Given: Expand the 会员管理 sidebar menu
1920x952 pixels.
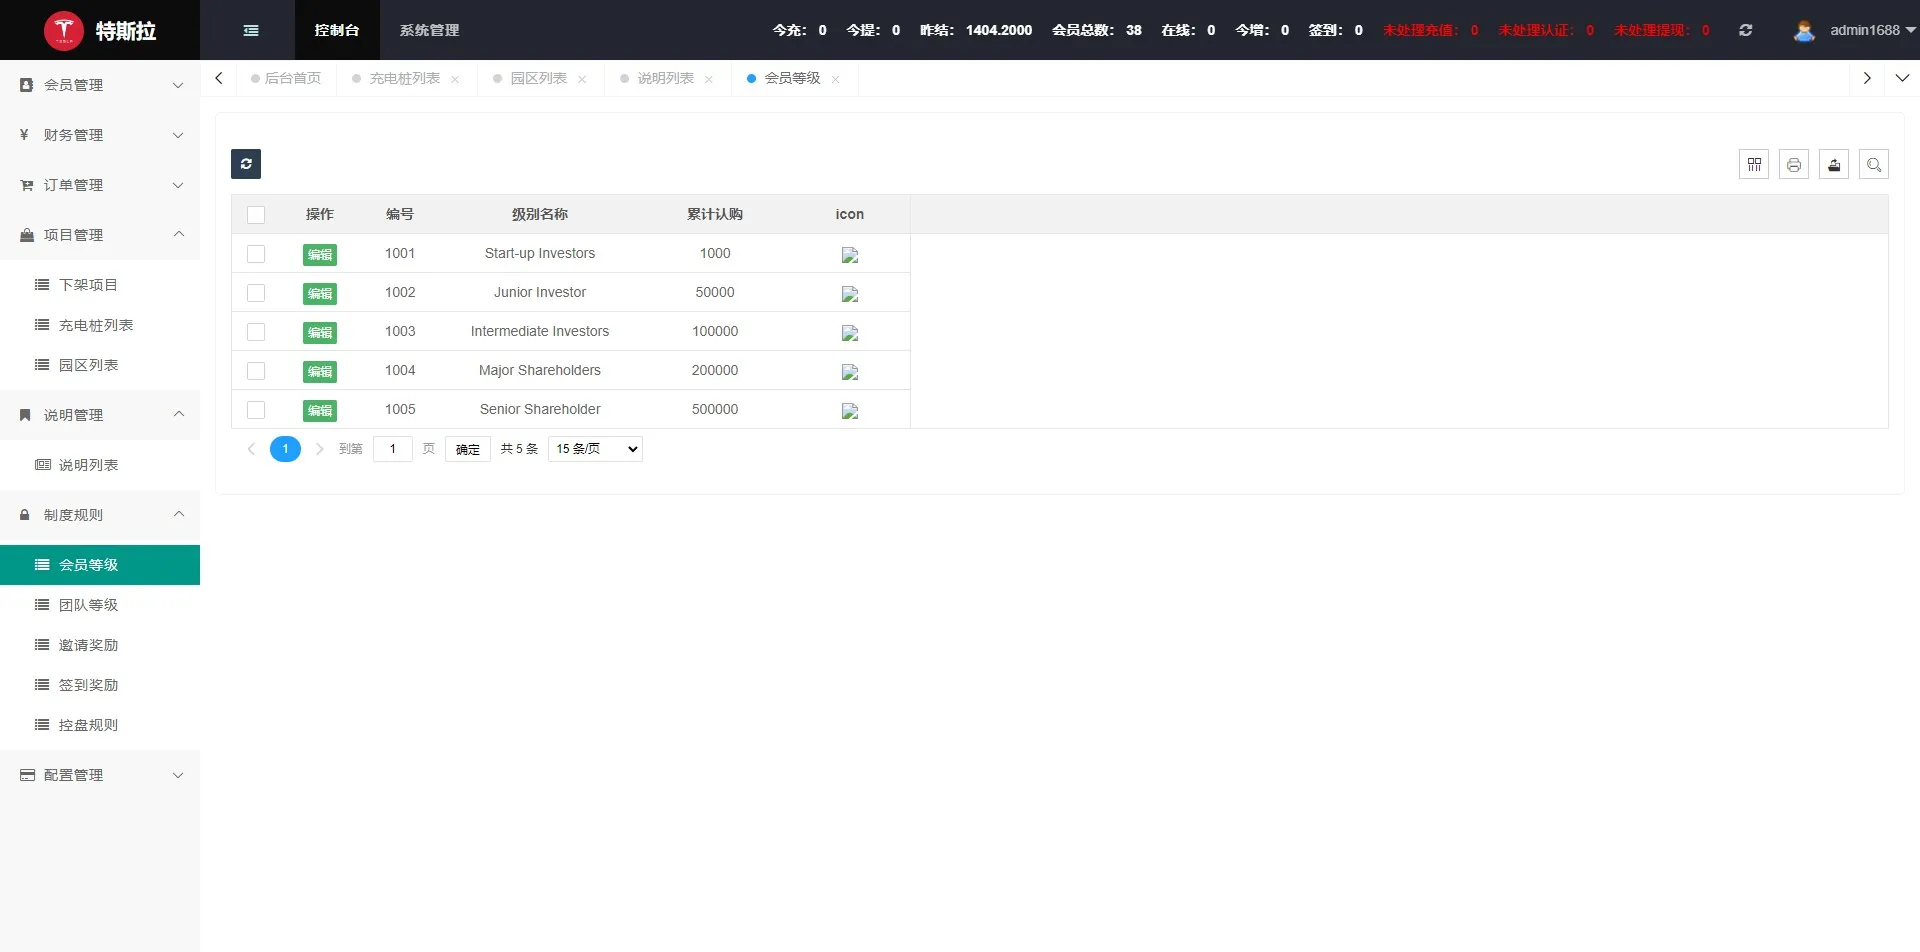Looking at the screenshot, I should point(100,85).
